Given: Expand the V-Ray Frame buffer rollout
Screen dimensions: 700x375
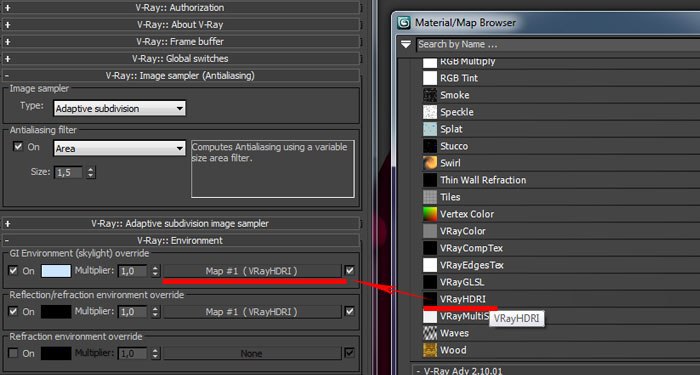Looking at the screenshot, I should pos(181,42).
